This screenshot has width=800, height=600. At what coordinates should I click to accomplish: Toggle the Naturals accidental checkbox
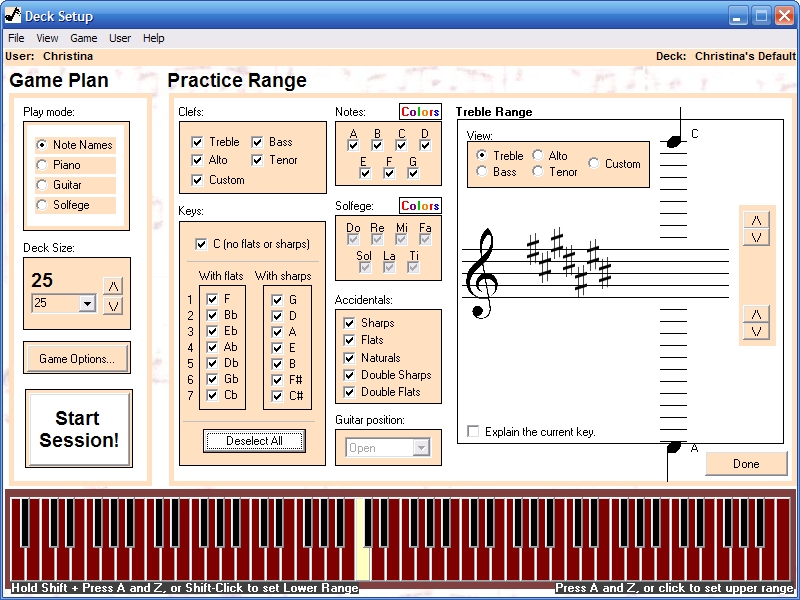click(x=349, y=358)
